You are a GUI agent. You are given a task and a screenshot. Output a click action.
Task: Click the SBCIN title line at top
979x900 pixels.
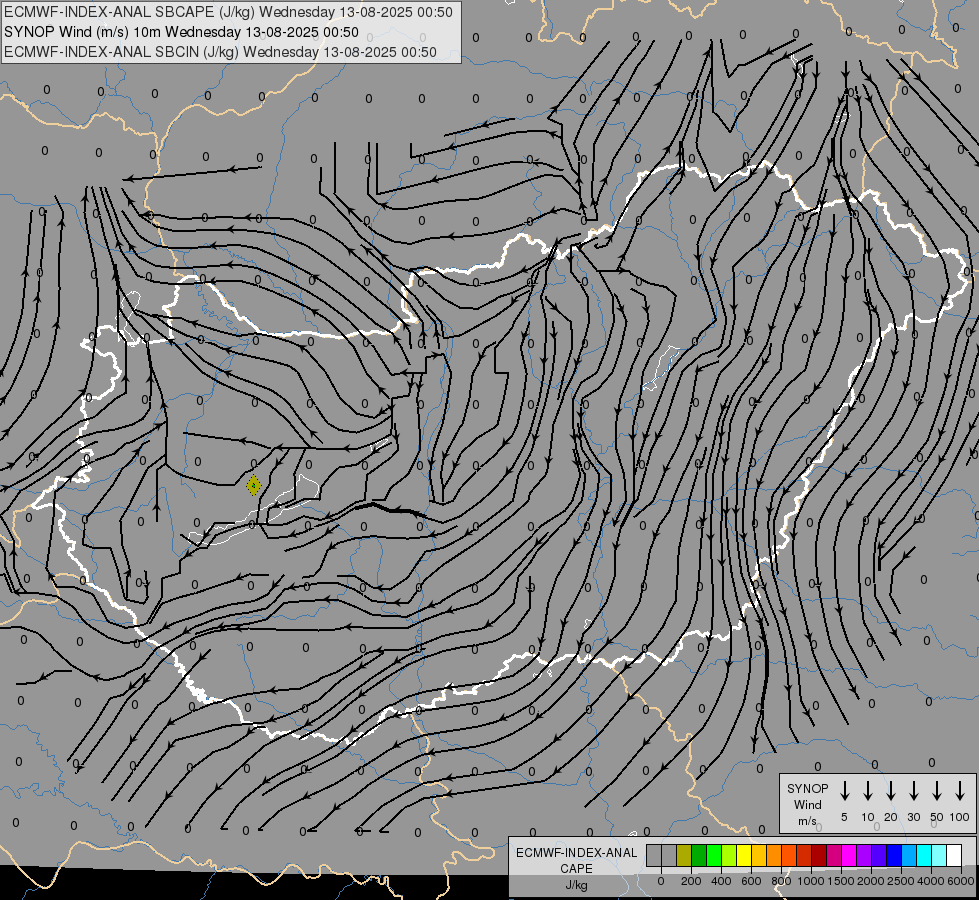220,52
